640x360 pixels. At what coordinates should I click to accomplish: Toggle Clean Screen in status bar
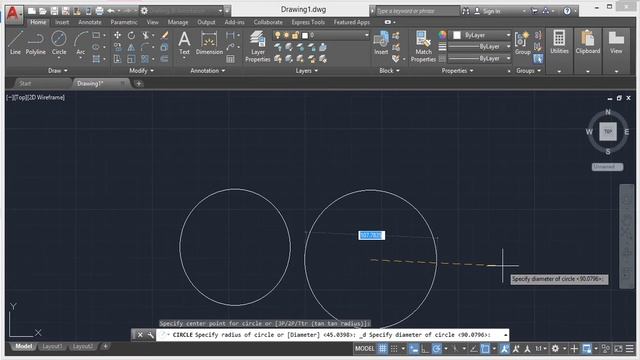tap(618, 349)
